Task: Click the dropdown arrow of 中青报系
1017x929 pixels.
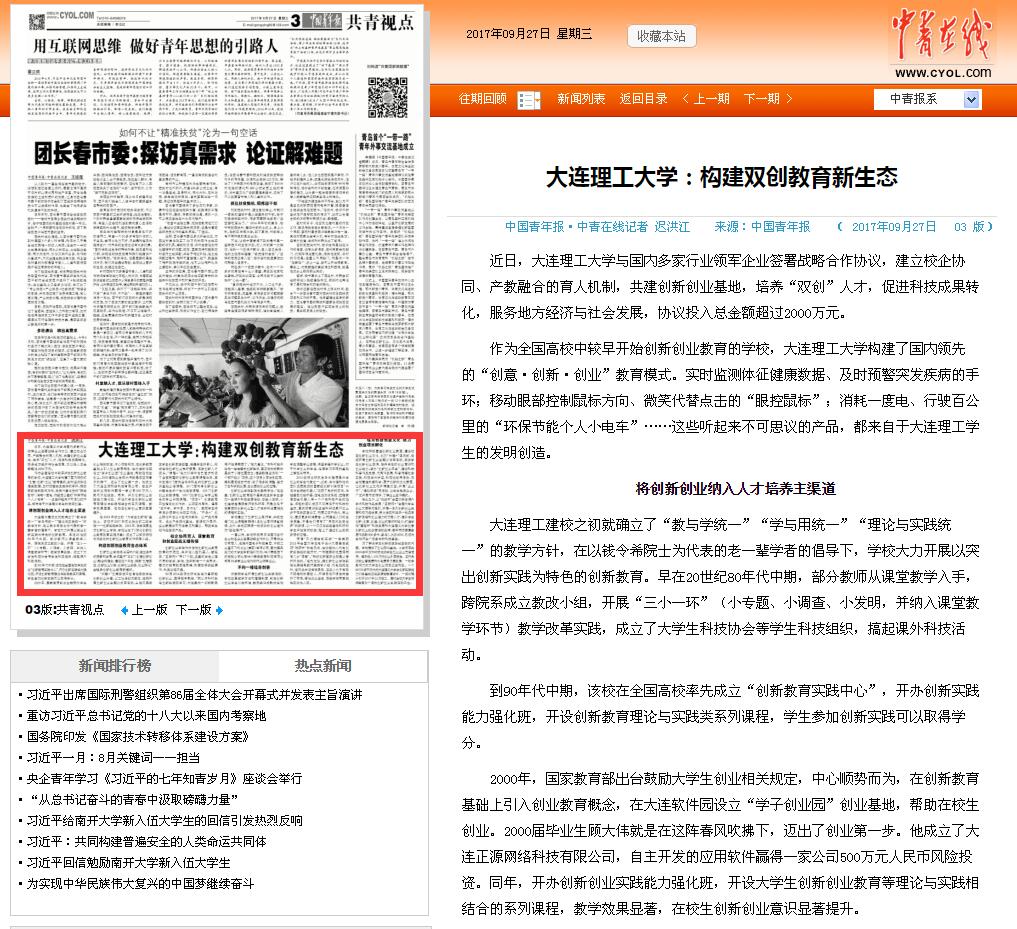Action: point(971,99)
